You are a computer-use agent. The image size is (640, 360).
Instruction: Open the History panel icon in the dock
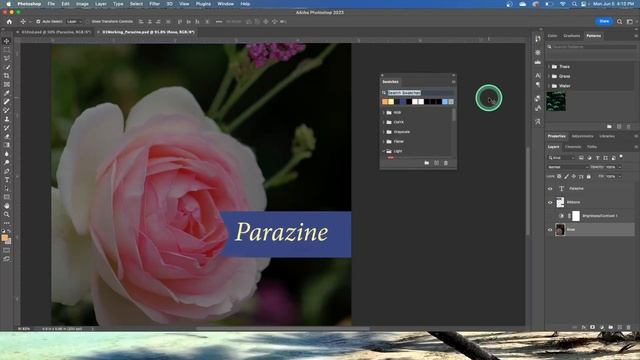538,38
